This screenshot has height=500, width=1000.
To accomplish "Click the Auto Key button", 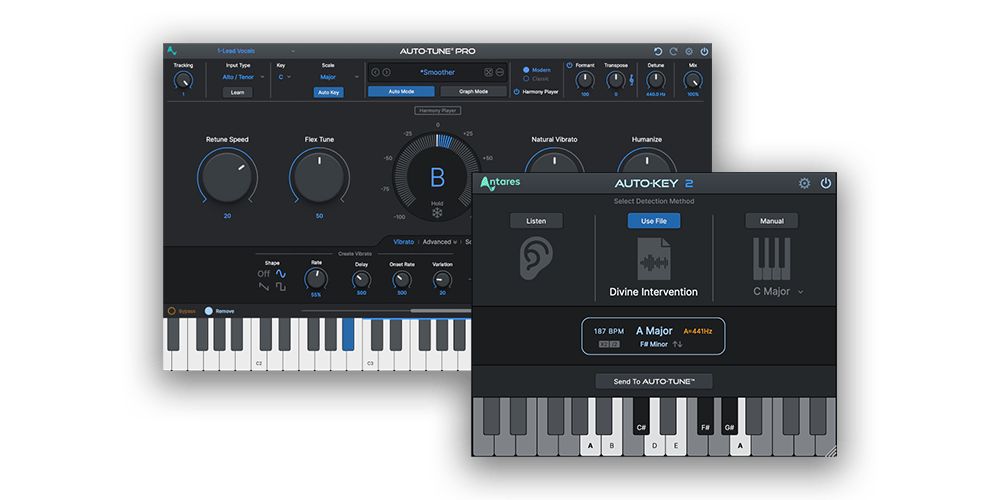I will point(328,92).
